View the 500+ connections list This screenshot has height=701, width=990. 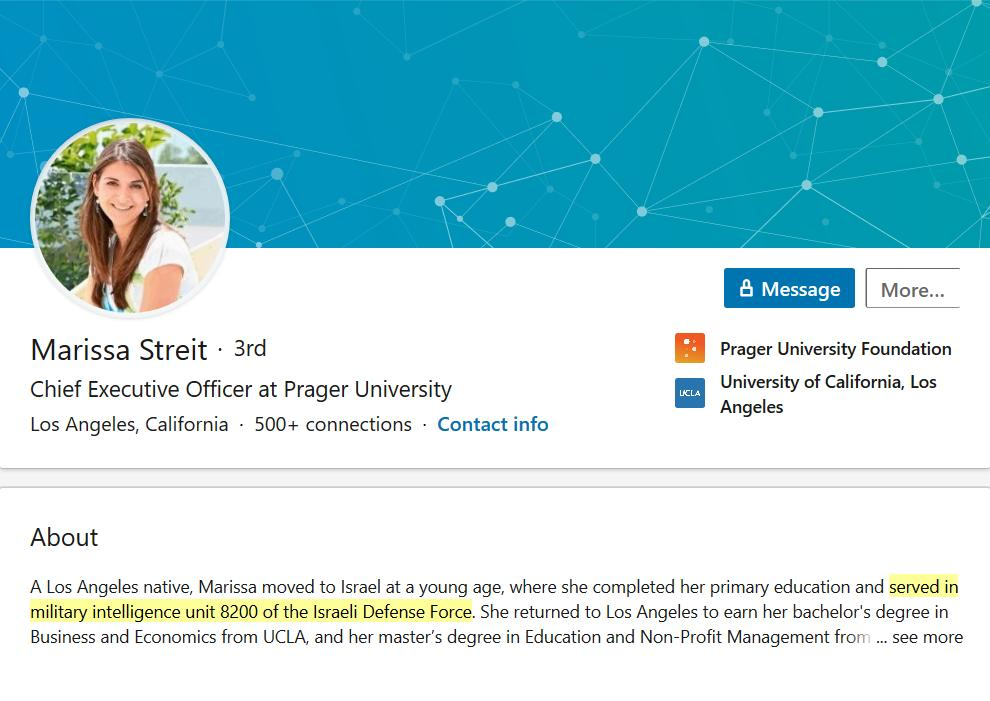[333, 424]
